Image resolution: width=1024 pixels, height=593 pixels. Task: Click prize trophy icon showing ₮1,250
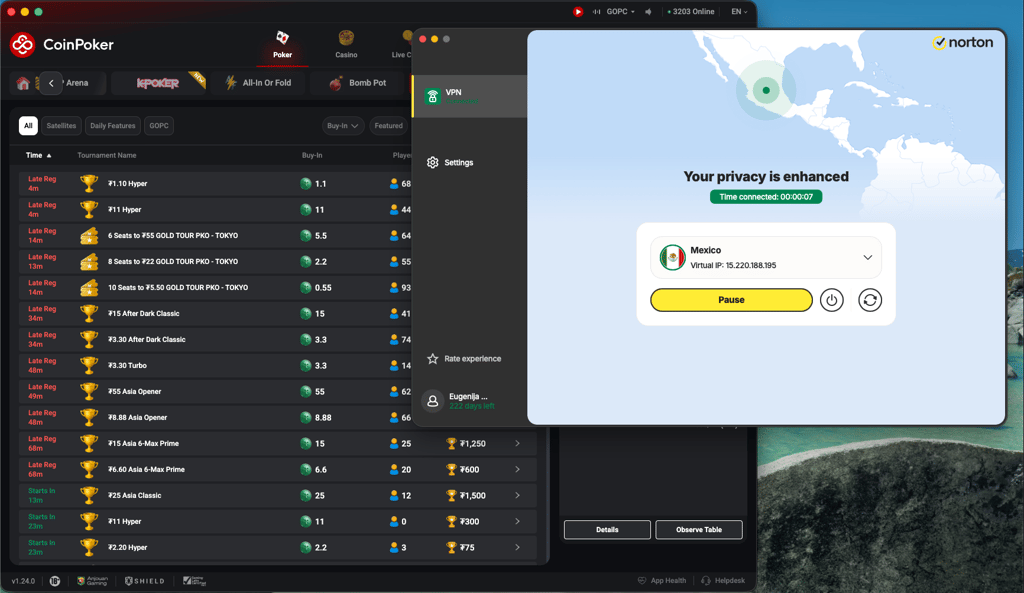pos(451,443)
